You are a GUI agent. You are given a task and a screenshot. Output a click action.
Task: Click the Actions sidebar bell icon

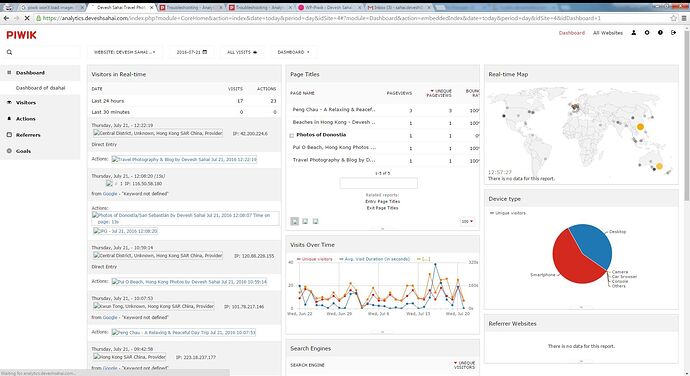click(9, 118)
